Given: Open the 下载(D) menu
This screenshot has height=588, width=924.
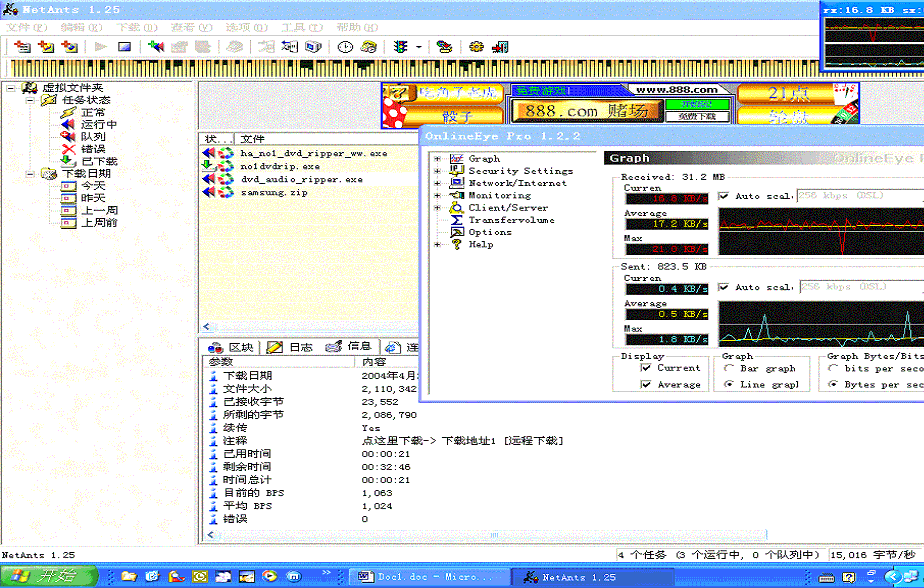Looking at the screenshot, I should pyautogui.click(x=137, y=27).
